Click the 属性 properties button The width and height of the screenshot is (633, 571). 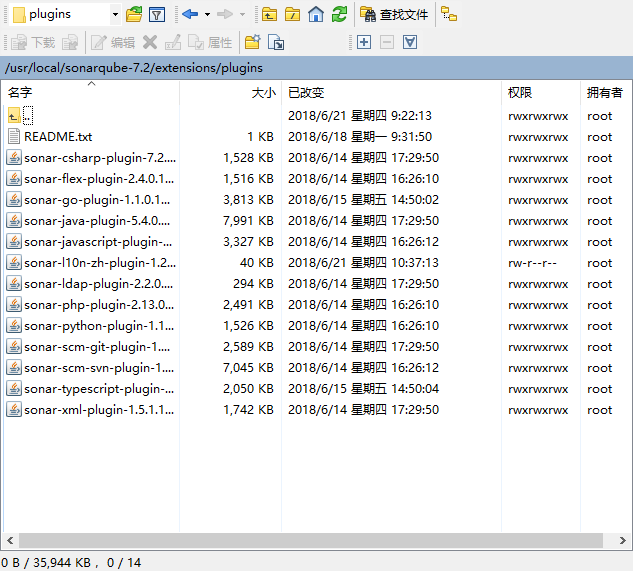[210, 42]
